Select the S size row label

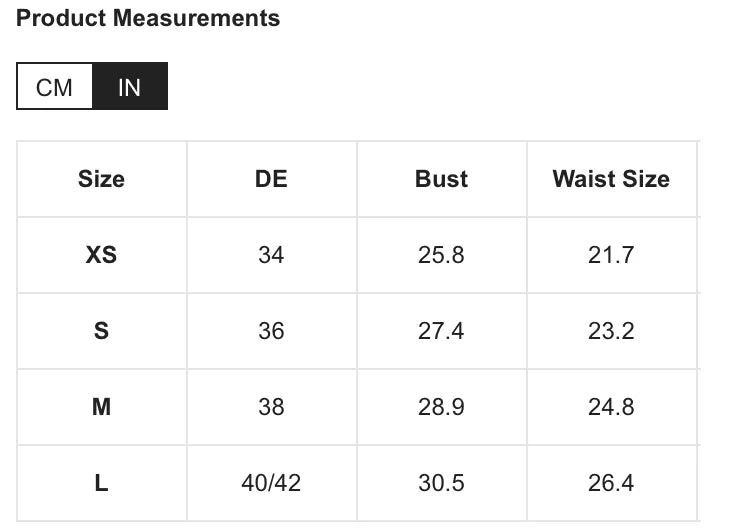click(x=101, y=331)
